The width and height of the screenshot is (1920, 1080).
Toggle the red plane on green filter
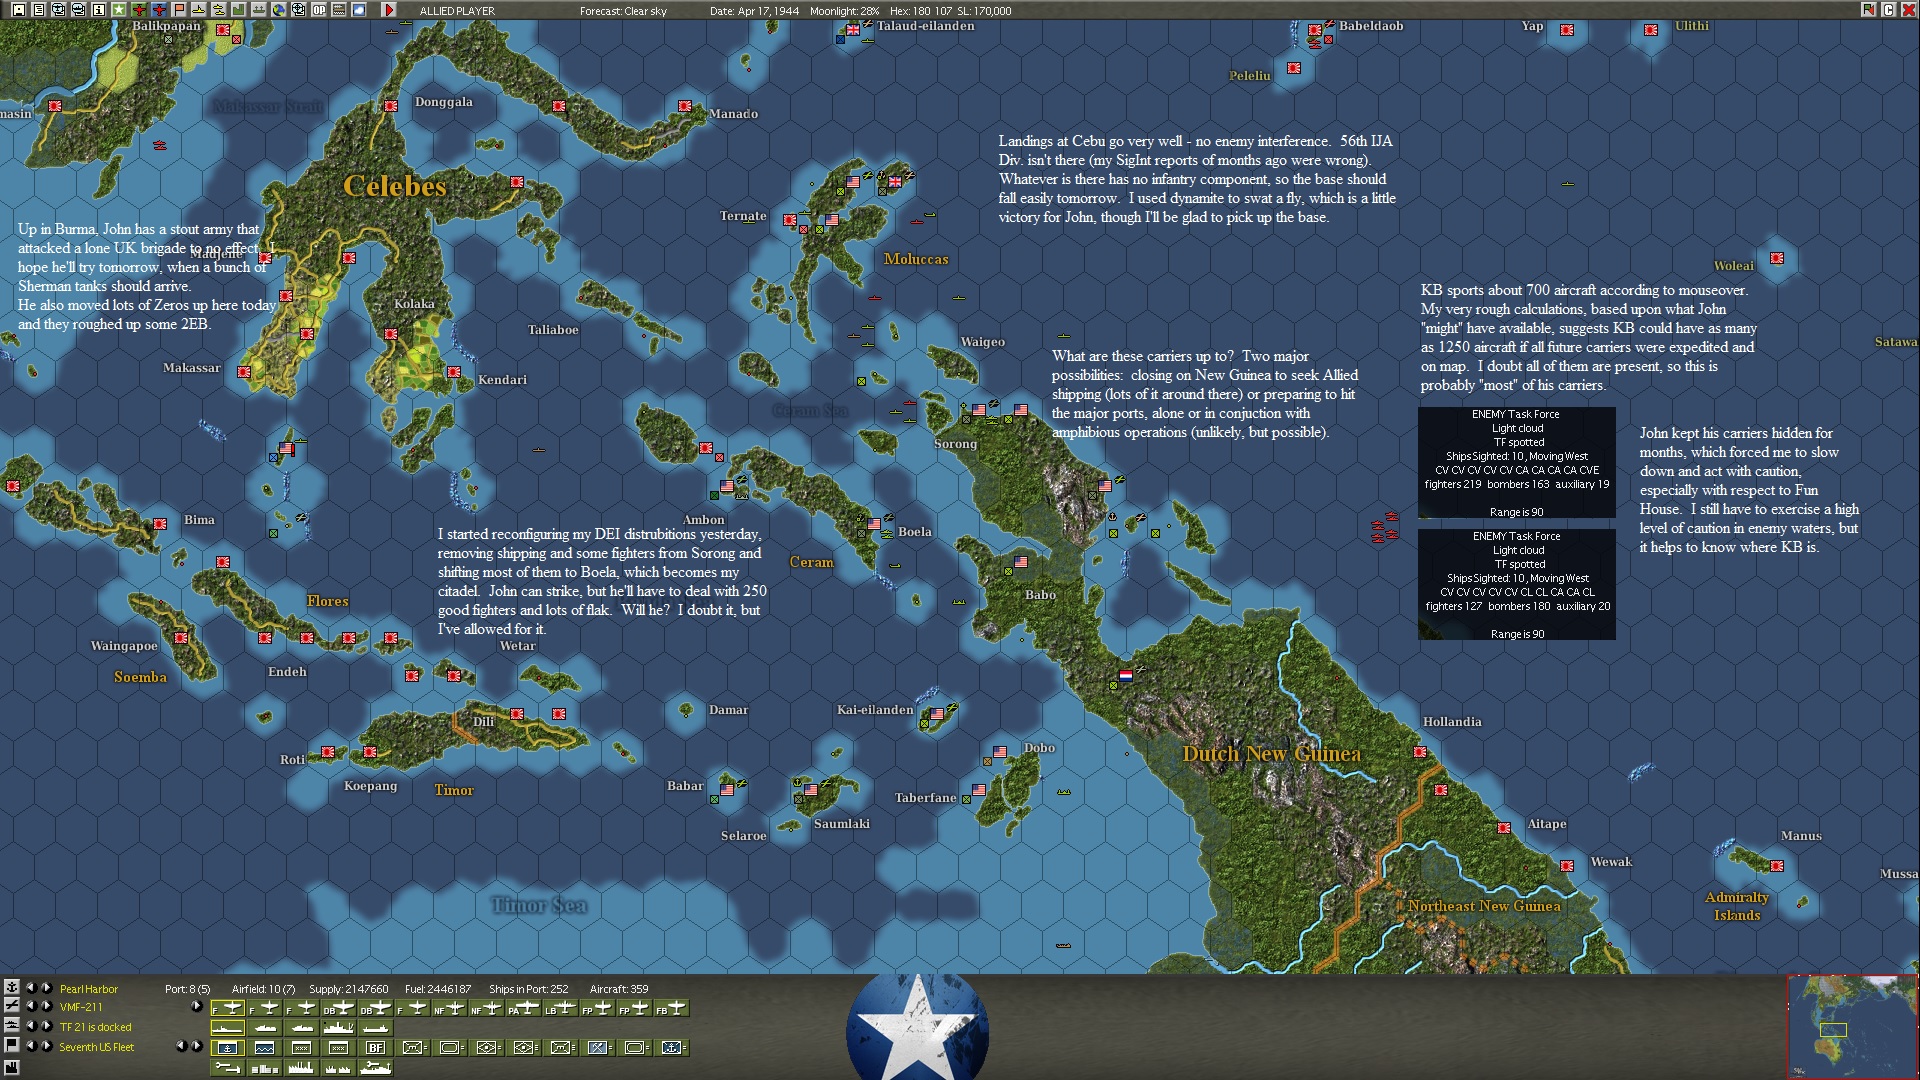point(139,10)
